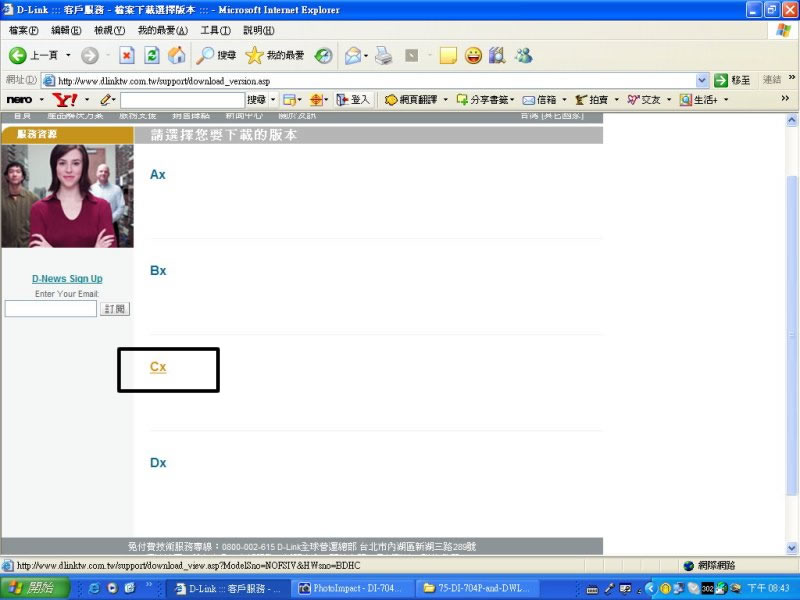The height and width of the screenshot is (600, 800).
Task: Click the vertical page scrollbar thumb
Action: pos(791,334)
